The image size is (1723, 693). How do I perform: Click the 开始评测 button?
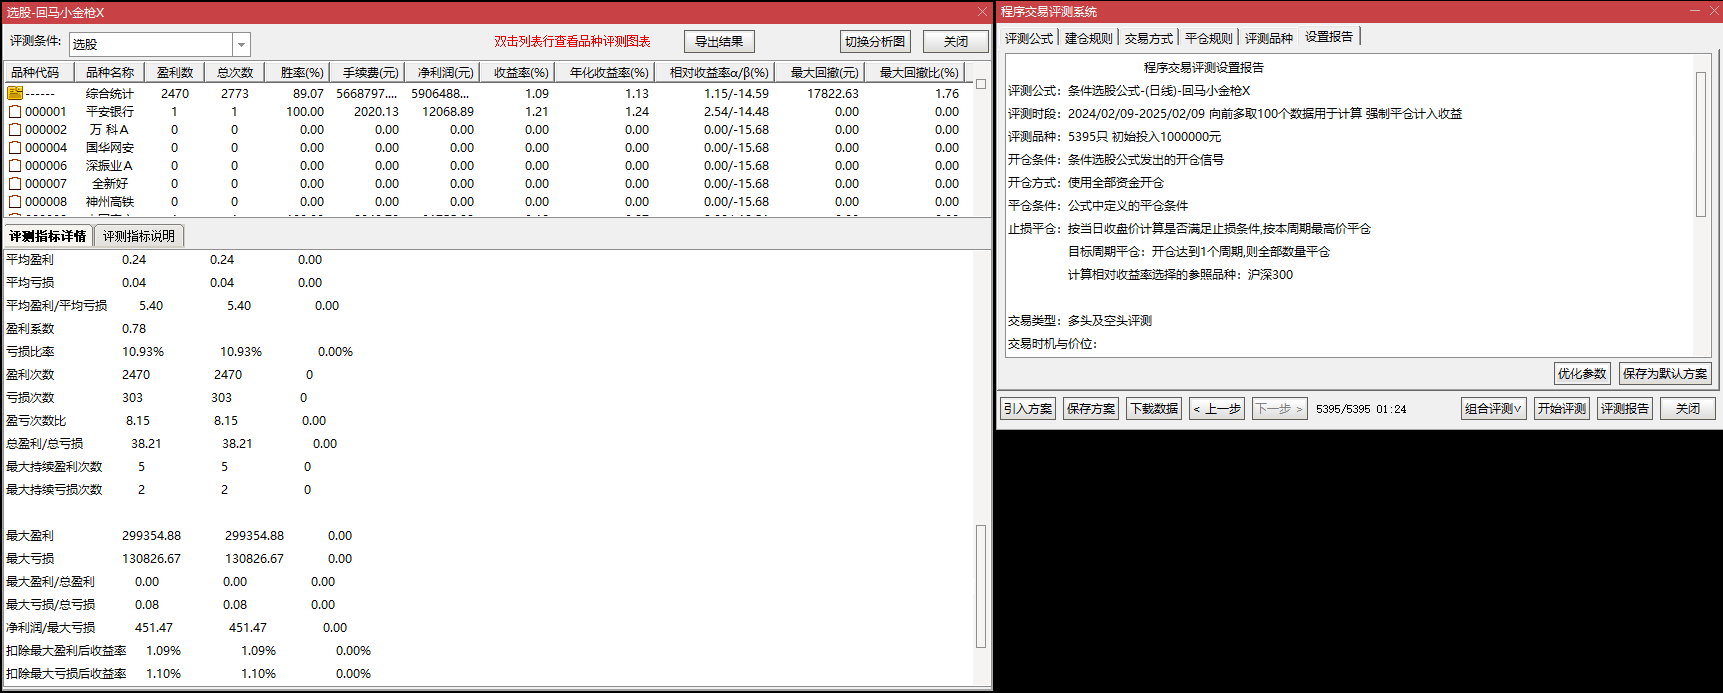tap(1562, 408)
